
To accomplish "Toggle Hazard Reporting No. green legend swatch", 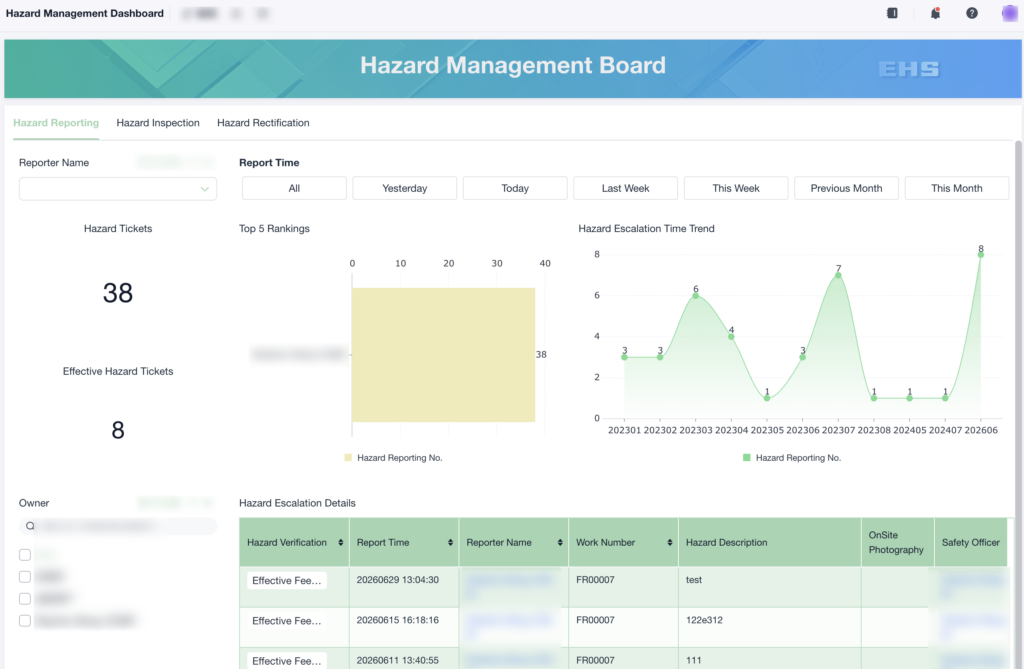I will click(x=746, y=458).
